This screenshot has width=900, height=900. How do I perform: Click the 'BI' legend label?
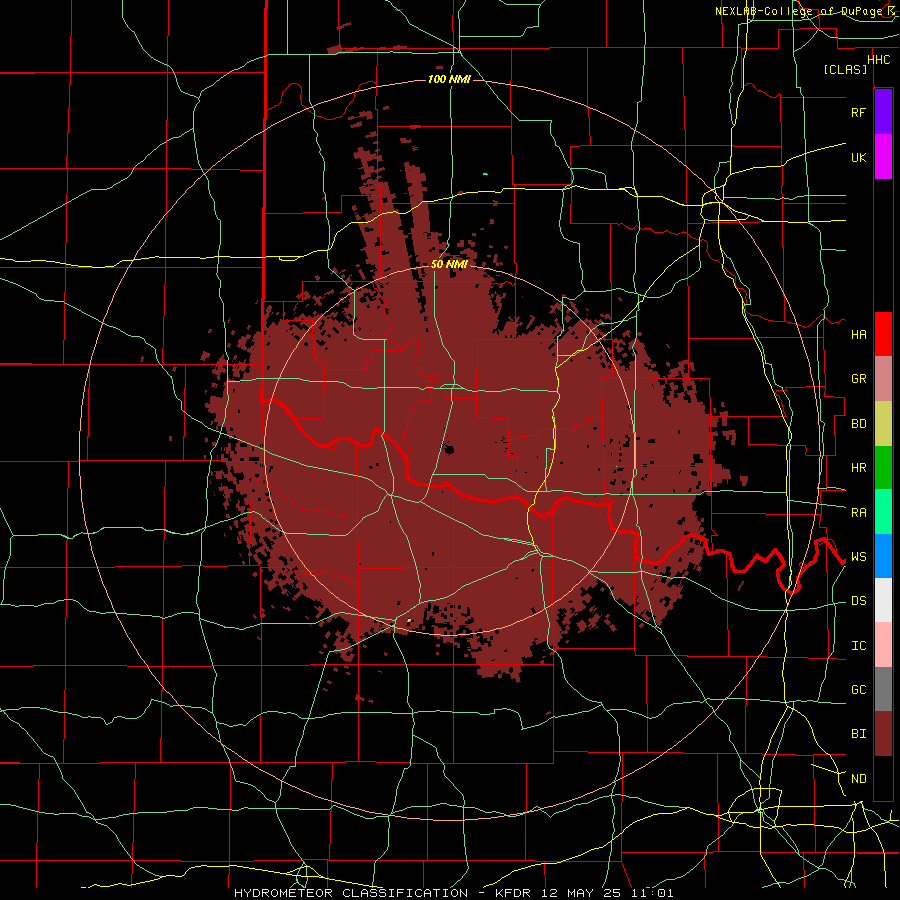(858, 734)
